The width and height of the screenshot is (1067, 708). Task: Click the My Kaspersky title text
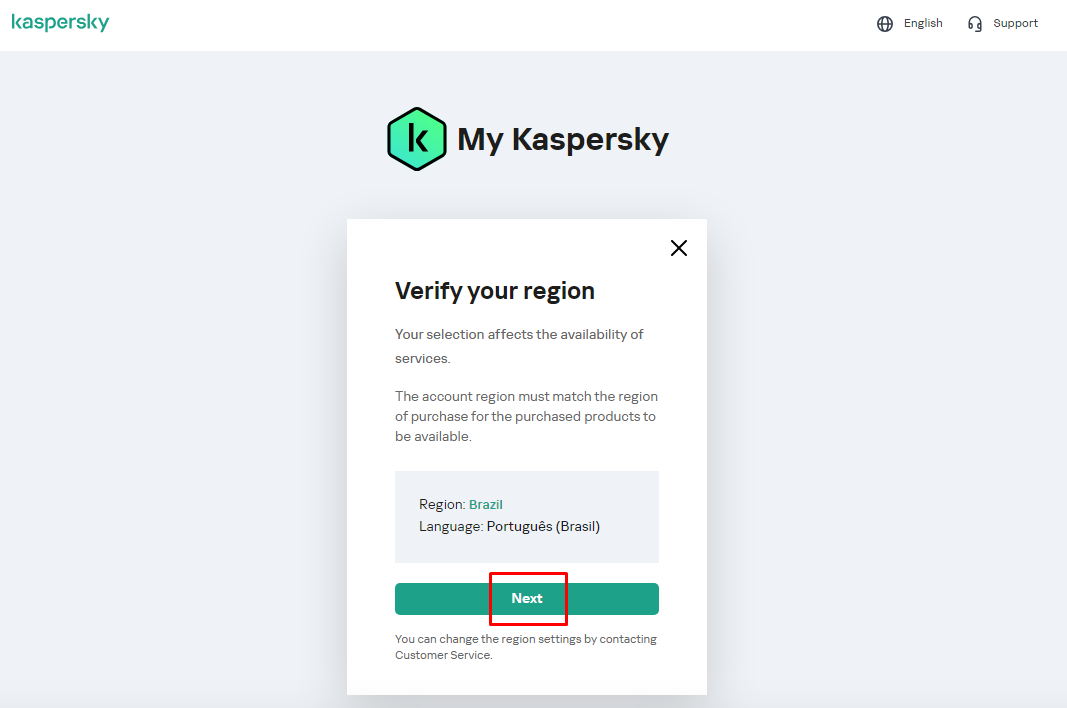click(x=562, y=140)
